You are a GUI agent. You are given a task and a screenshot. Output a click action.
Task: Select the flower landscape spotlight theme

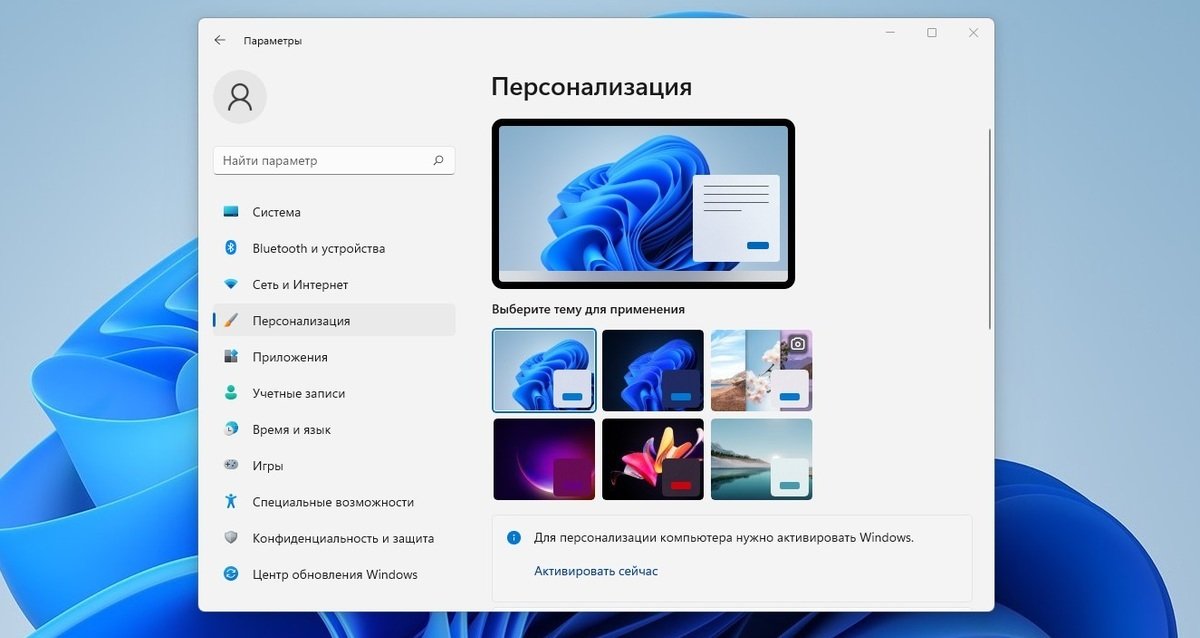761,370
